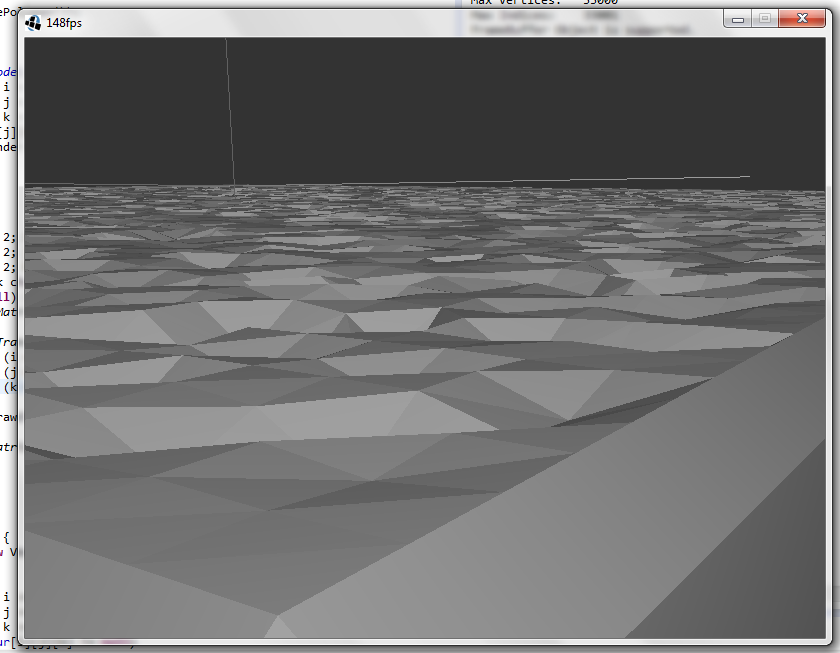Click the window's bottom-right resize corner
The image size is (840, 653).
click(x=832, y=643)
